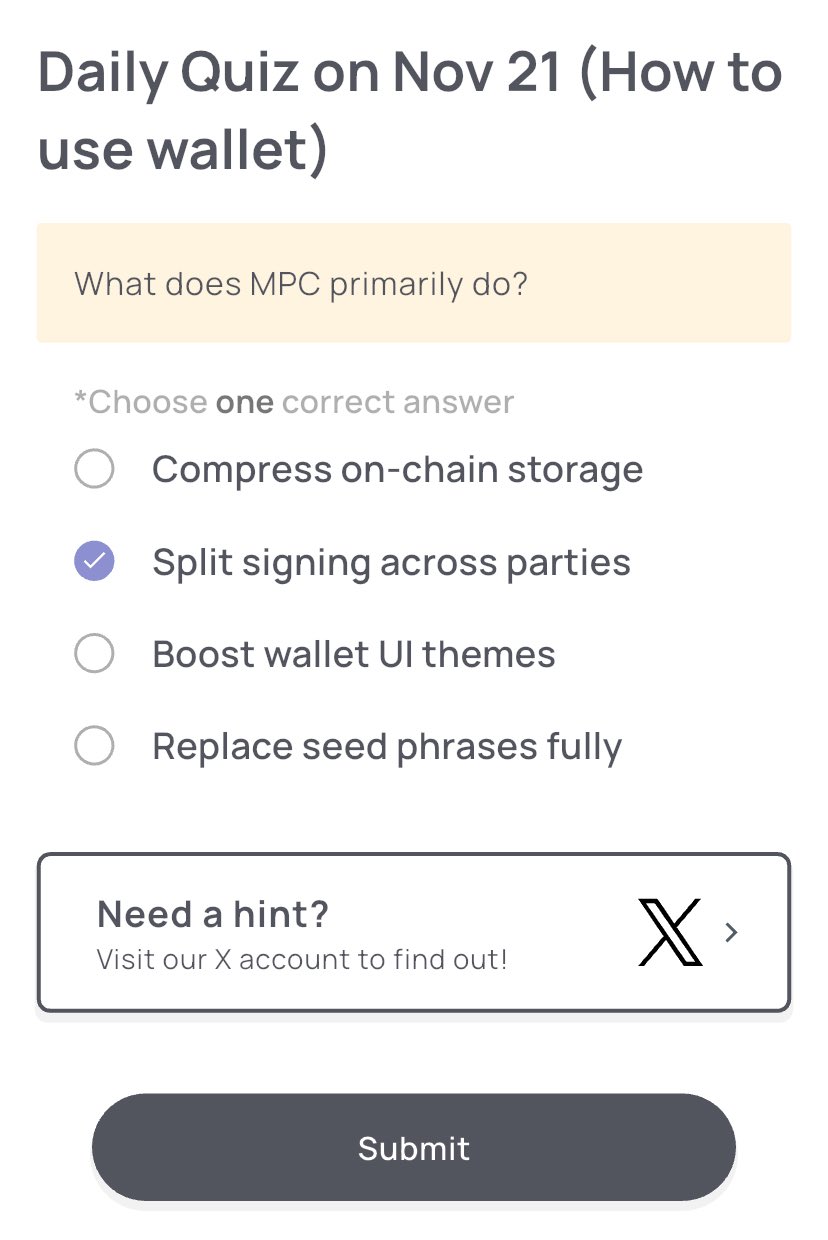Follow 'Visit our X account to find out!'
This screenshot has width=828, height=1240.
click(302, 960)
